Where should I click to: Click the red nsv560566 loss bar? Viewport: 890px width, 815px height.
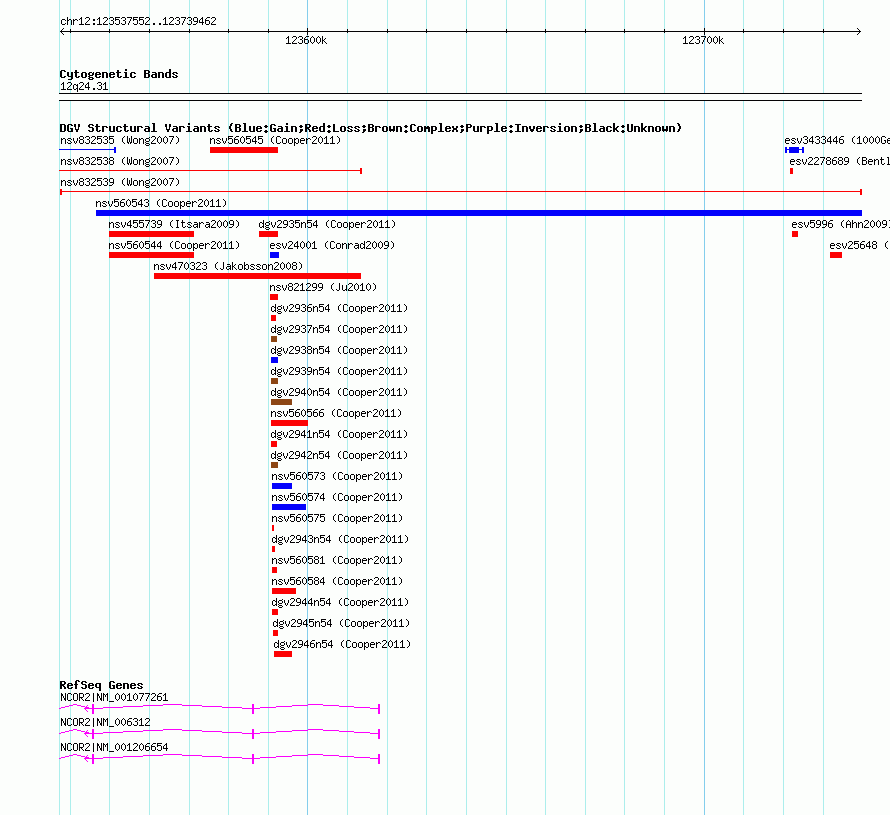click(x=289, y=423)
